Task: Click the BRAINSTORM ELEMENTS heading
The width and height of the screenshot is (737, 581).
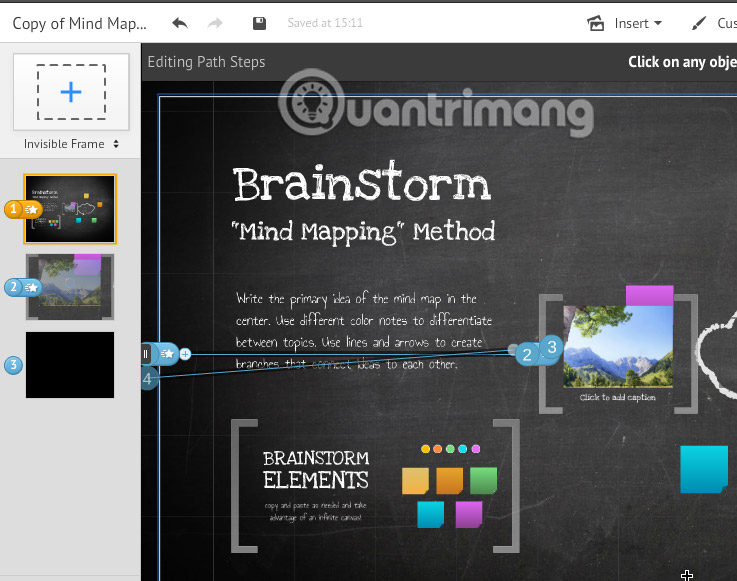Action: click(x=316, y=469)
